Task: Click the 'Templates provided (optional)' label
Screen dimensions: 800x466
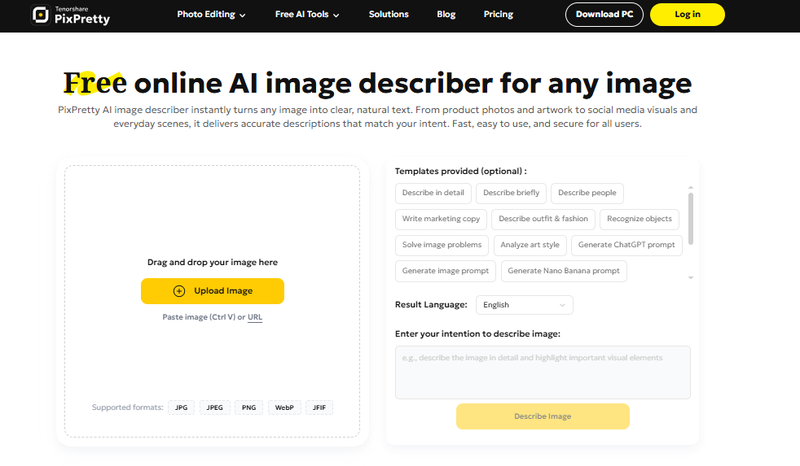Action: click(x=461, y=171)
